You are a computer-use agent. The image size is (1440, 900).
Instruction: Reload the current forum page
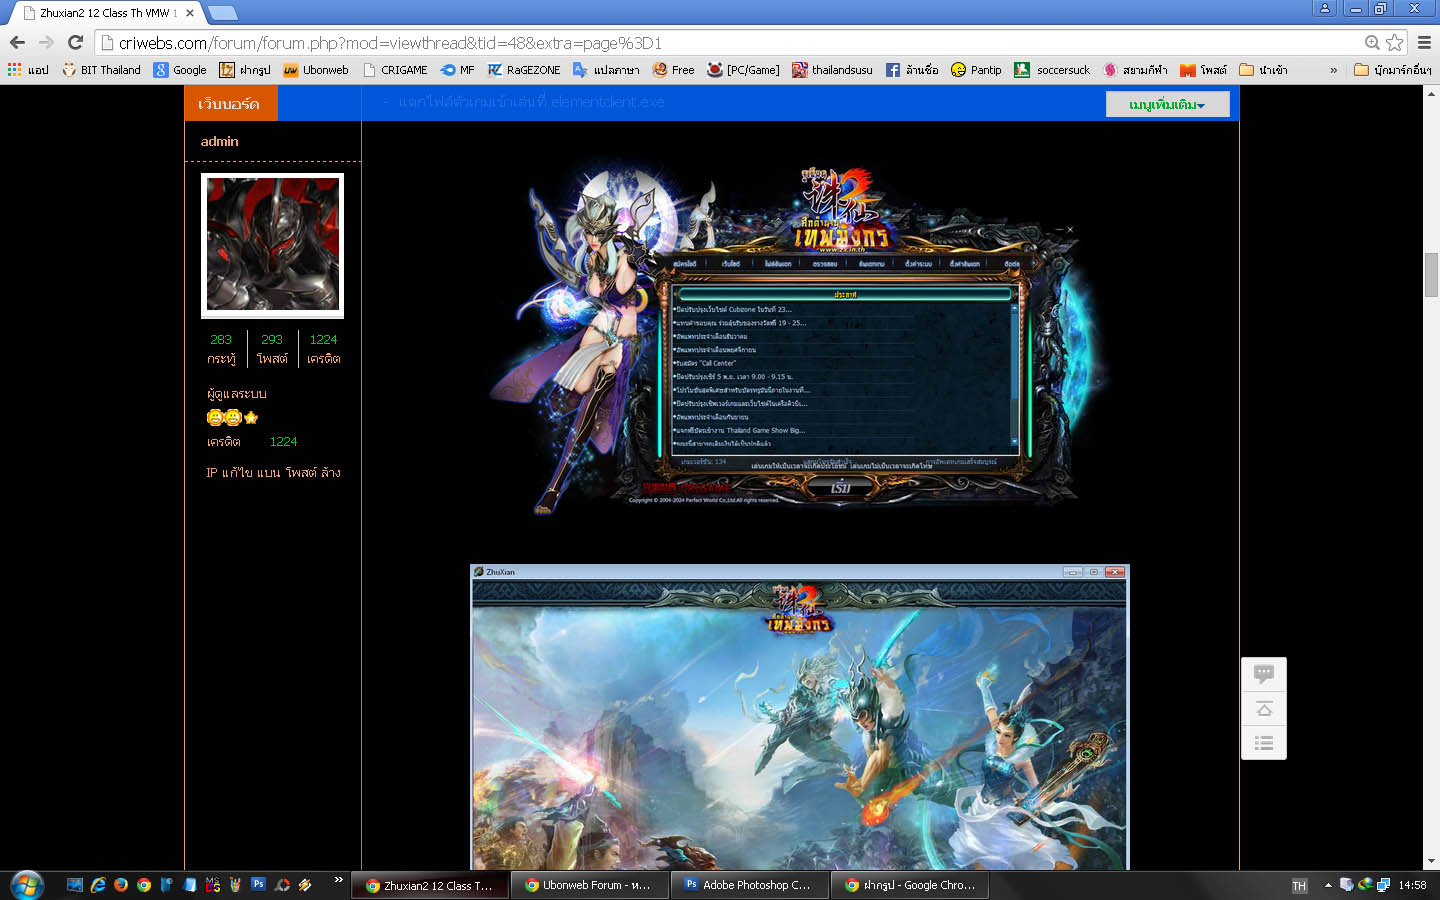(x=75, y=43)
